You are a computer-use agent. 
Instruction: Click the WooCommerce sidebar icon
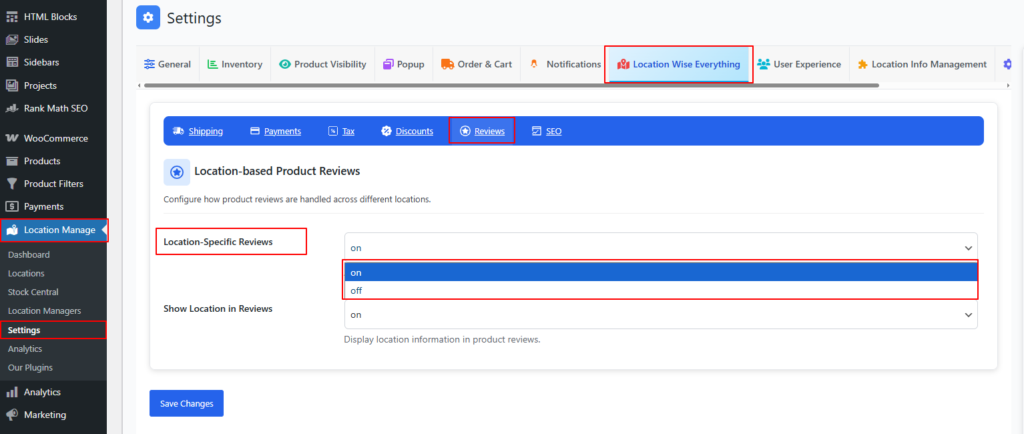pos(12,138)
